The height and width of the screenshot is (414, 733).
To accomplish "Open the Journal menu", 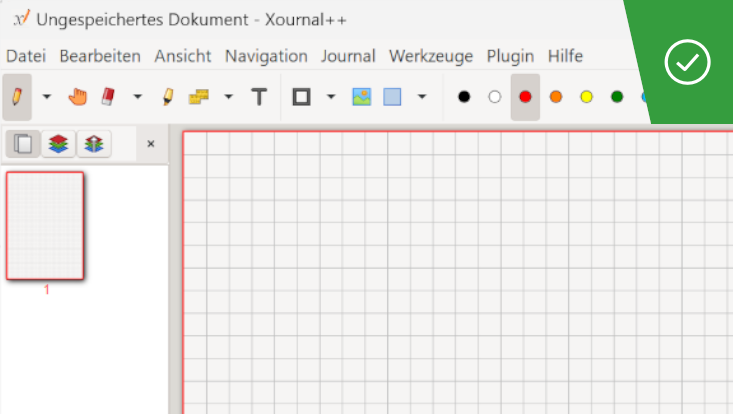I will [348, 56].
